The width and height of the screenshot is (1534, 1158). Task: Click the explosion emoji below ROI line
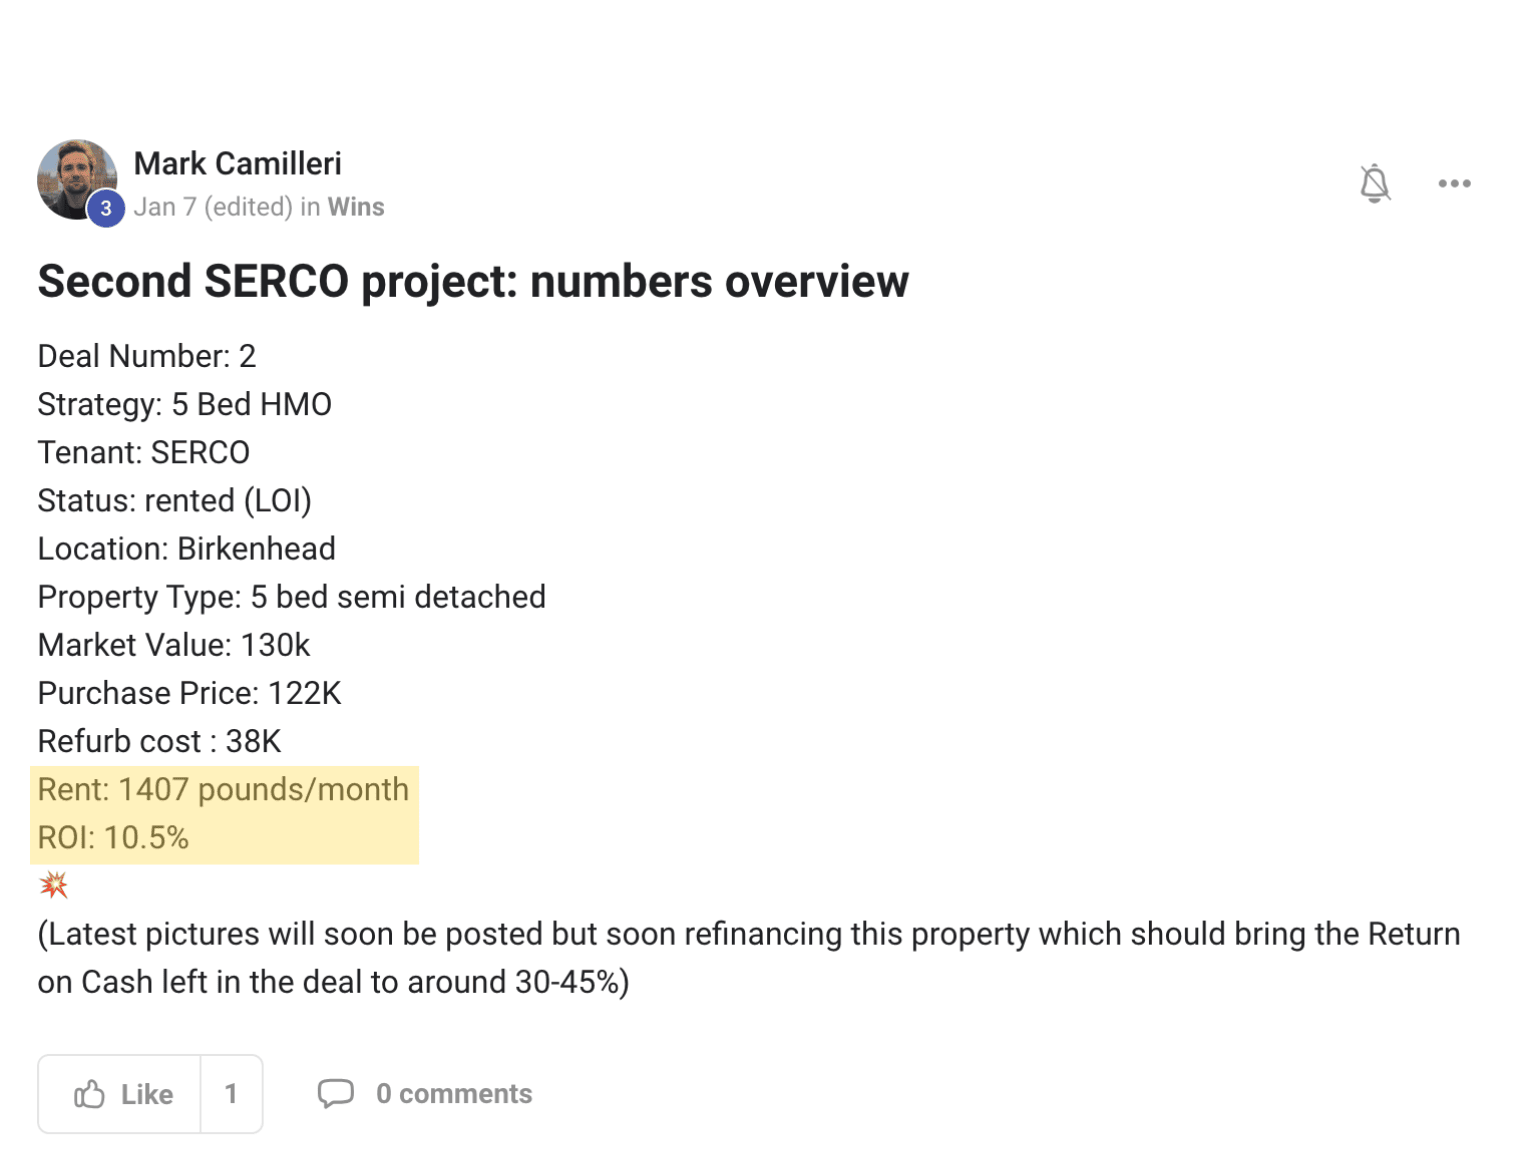click(53, 885)
